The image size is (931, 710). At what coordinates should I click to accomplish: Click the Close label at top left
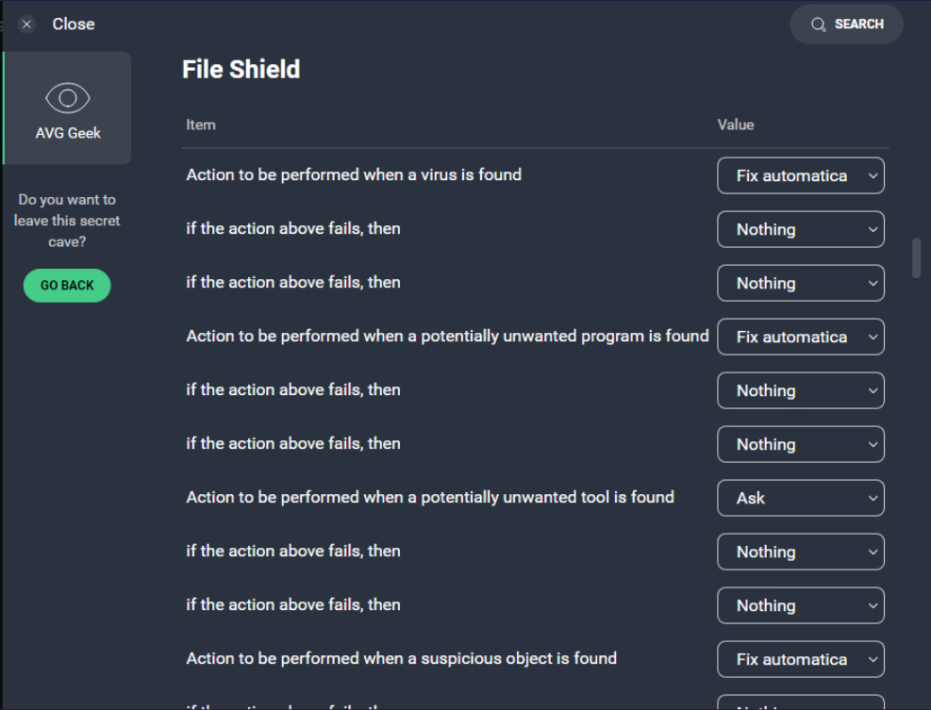click(x=73, y=23)
